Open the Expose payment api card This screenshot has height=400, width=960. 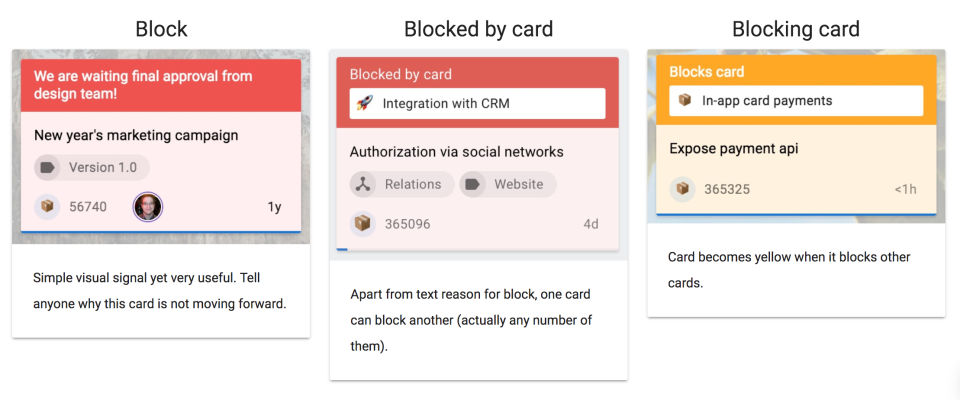point(733,149)
